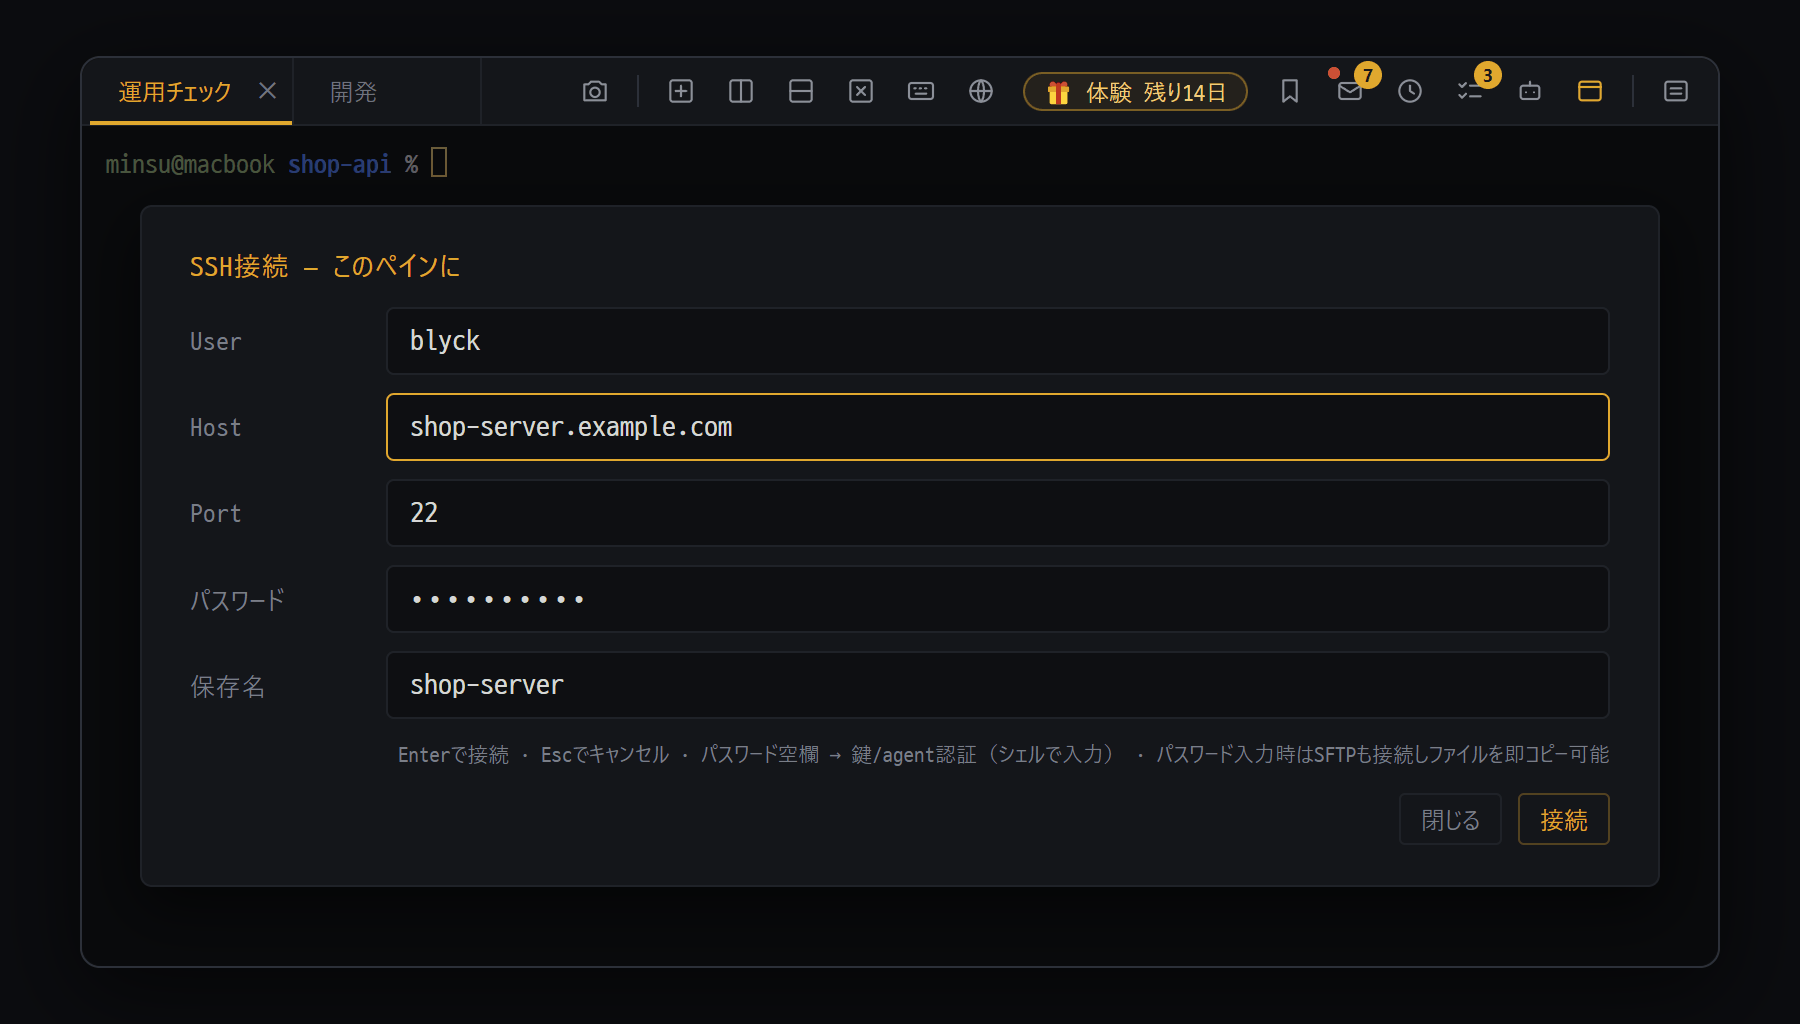Open mail inbox with 7 badge
The width and height of the screenshot is (1800, 1024).
1350,92
